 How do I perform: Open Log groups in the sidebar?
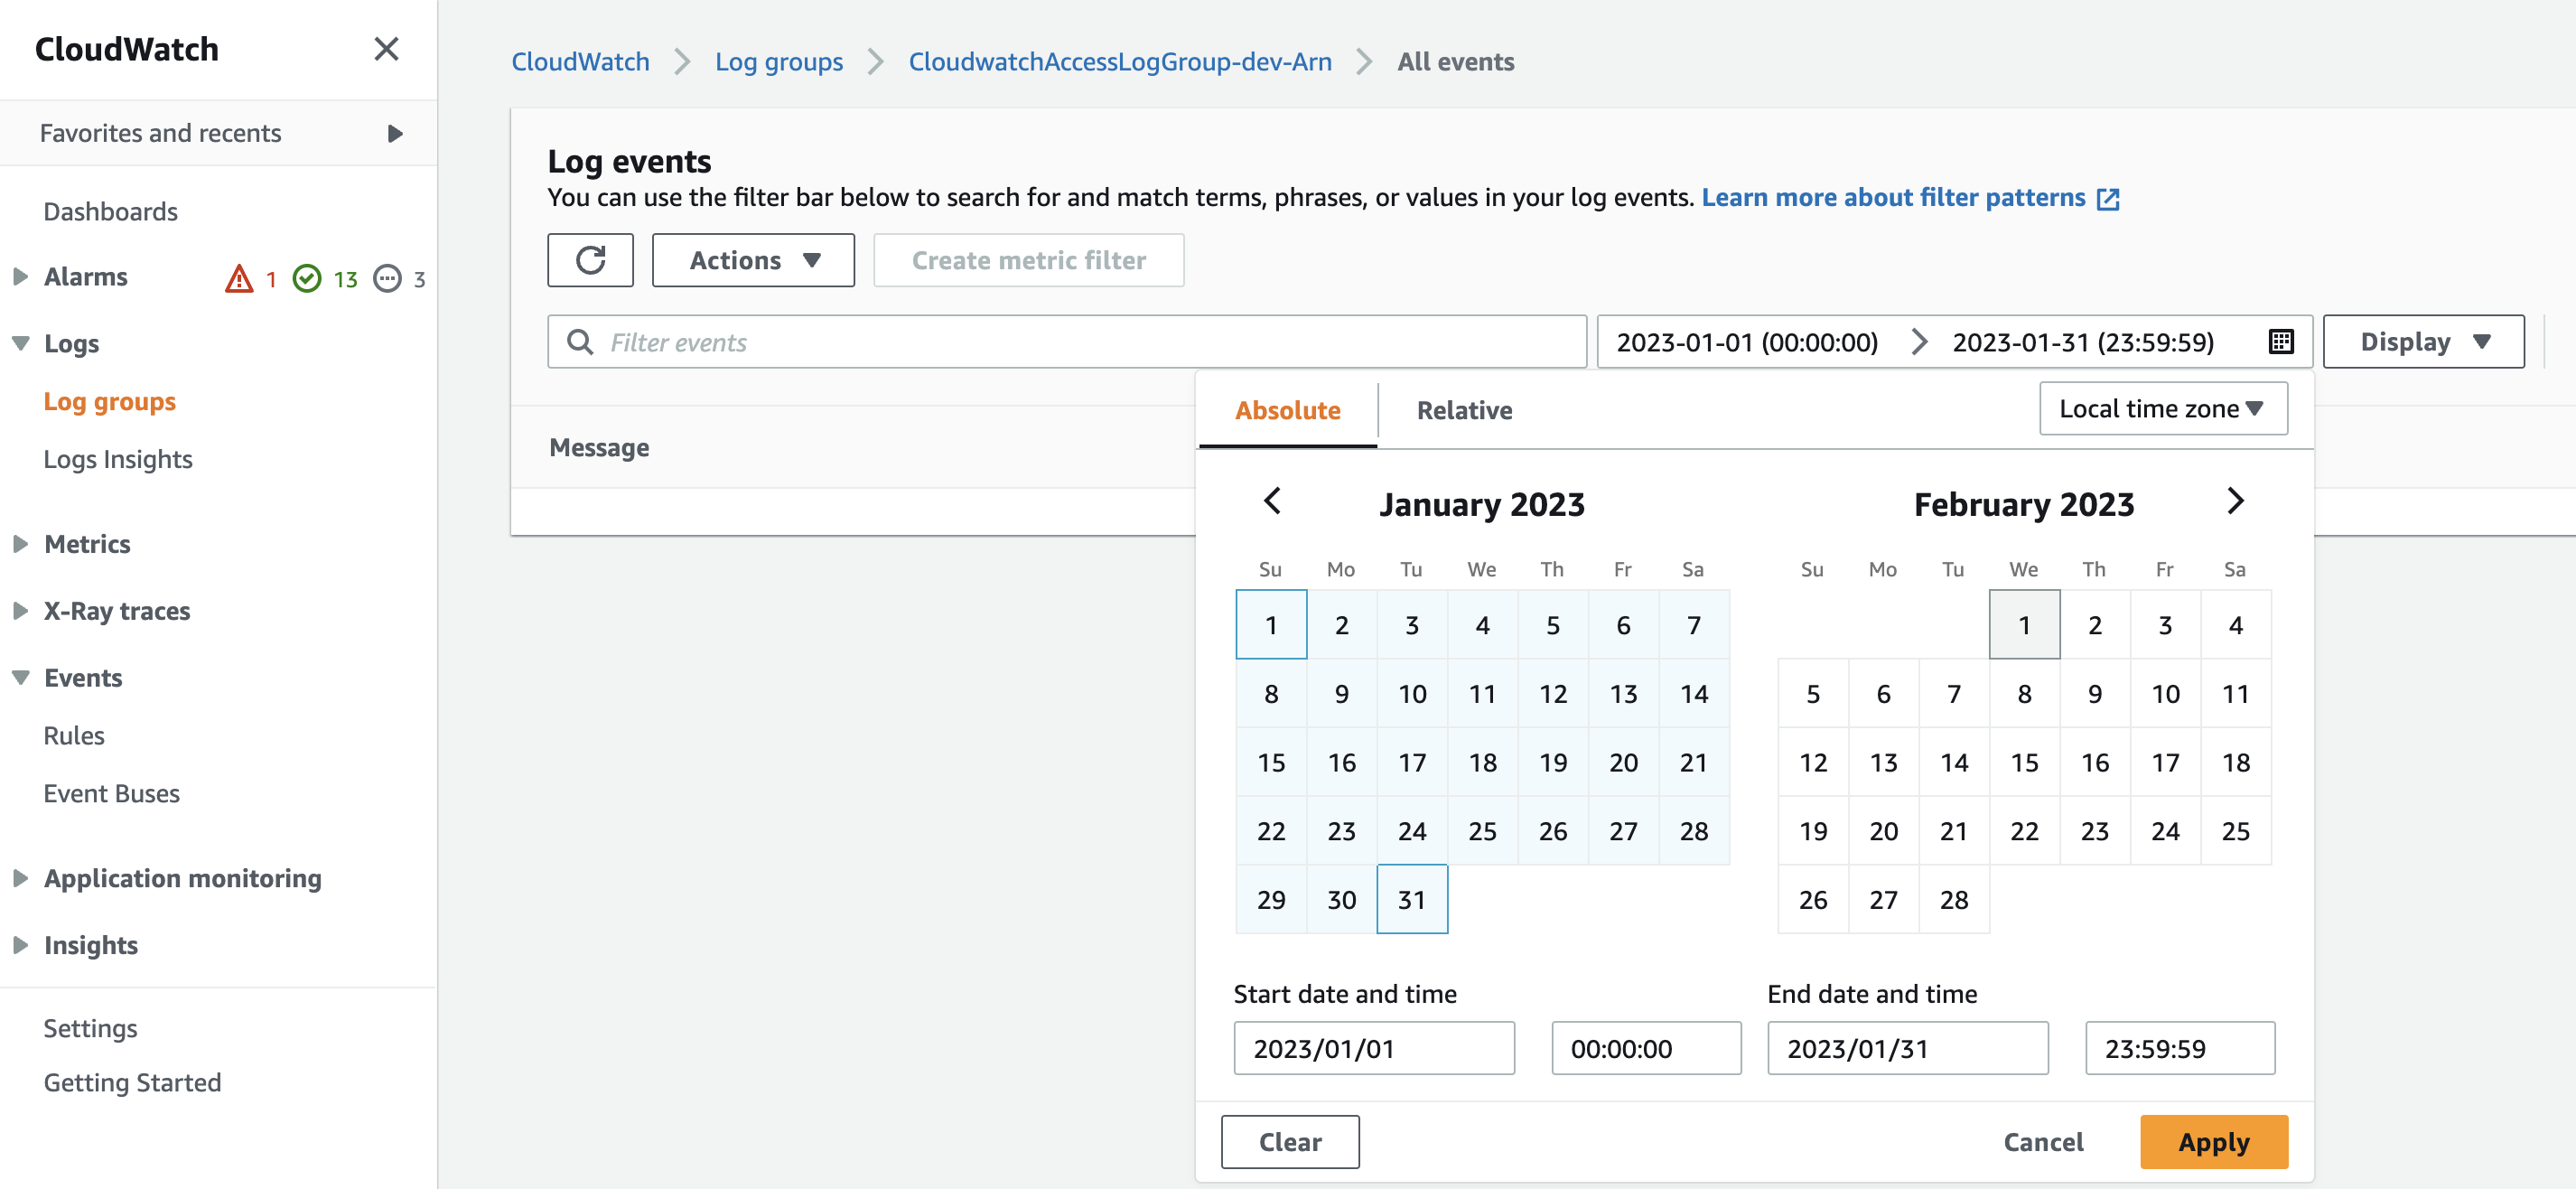click(x=110, y=401)
